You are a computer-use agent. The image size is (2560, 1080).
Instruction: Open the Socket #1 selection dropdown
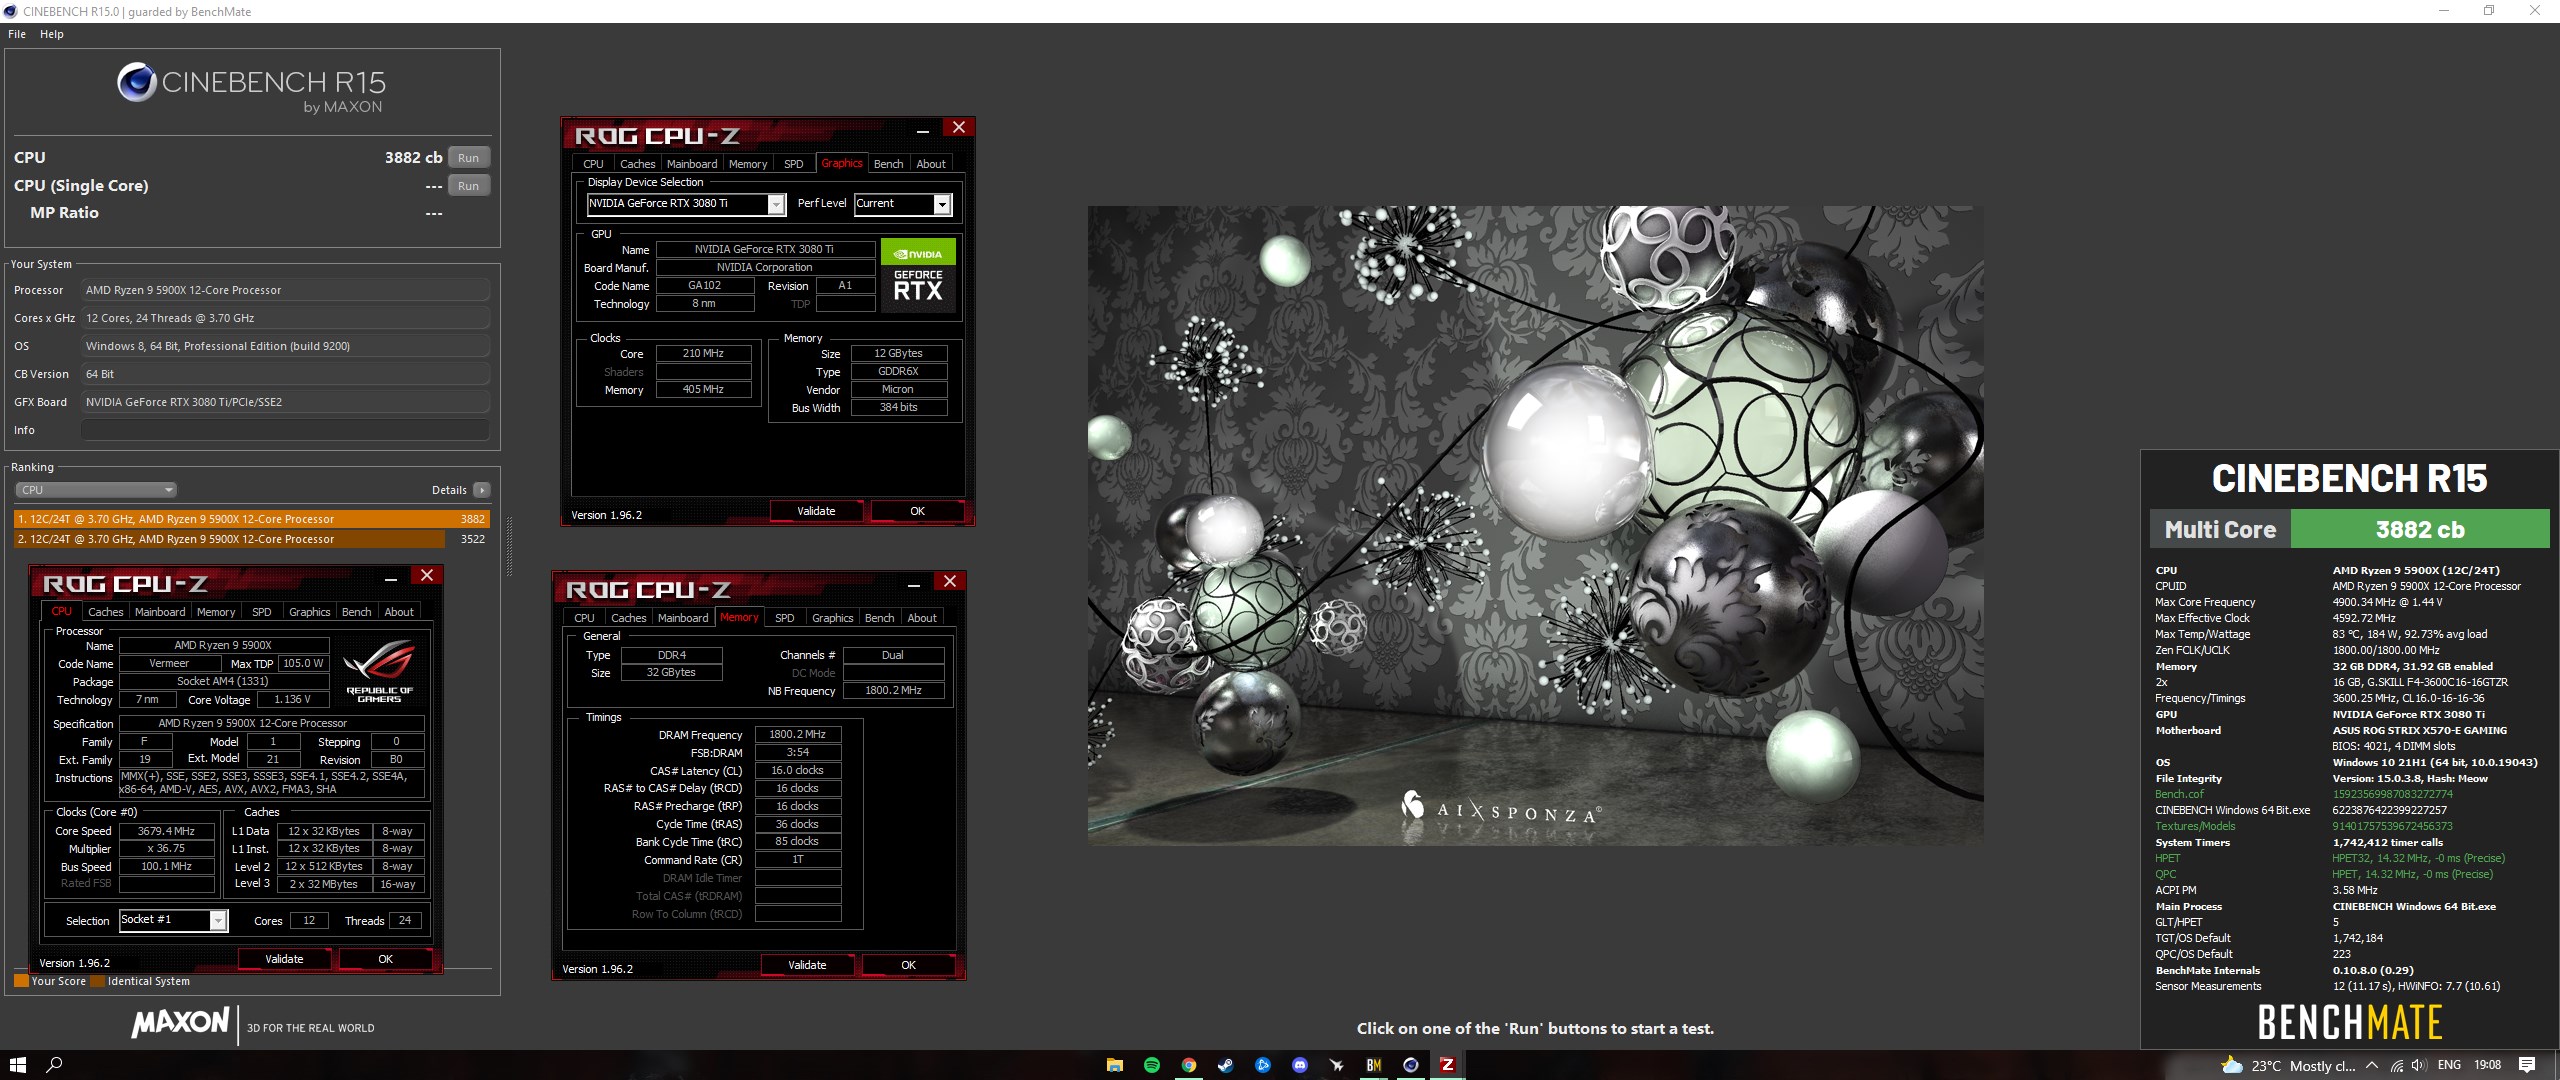(x=174, y=920)
